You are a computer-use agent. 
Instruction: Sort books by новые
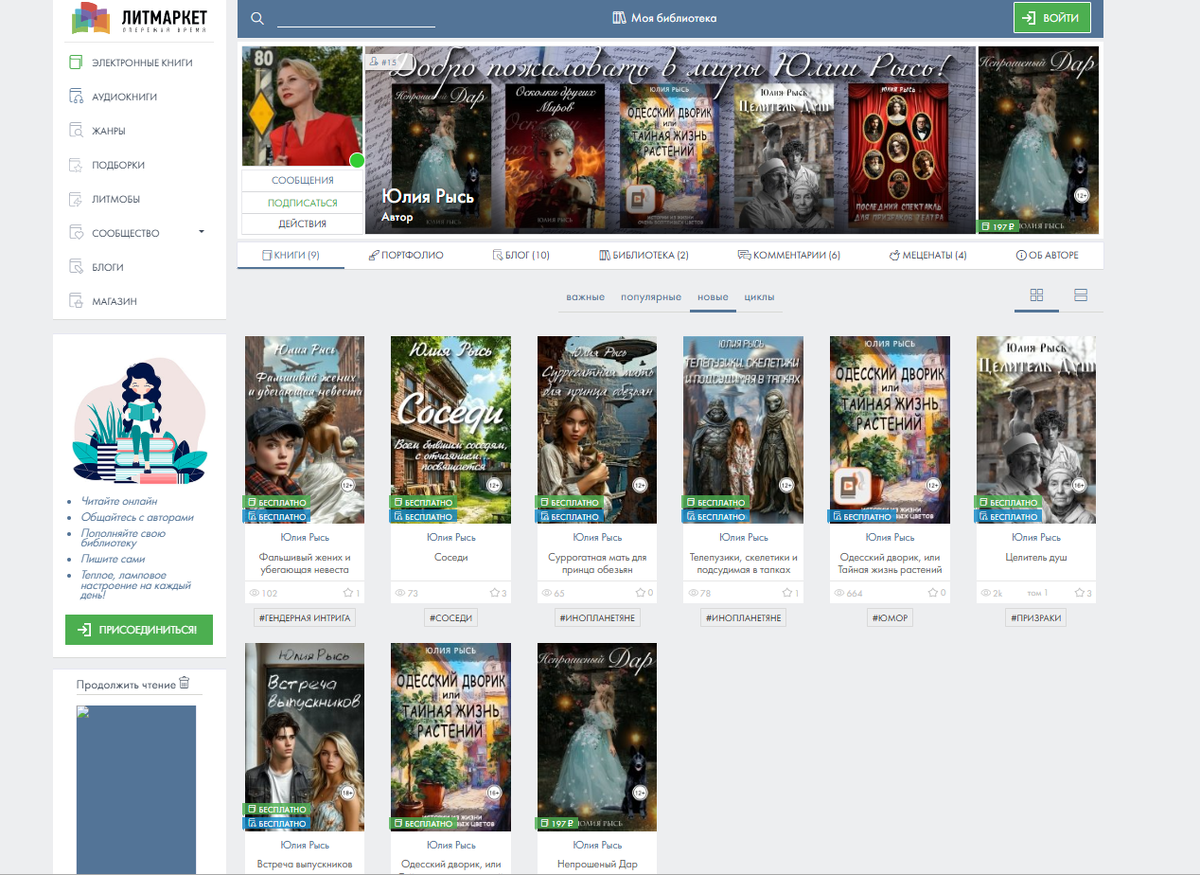point(712,297)
